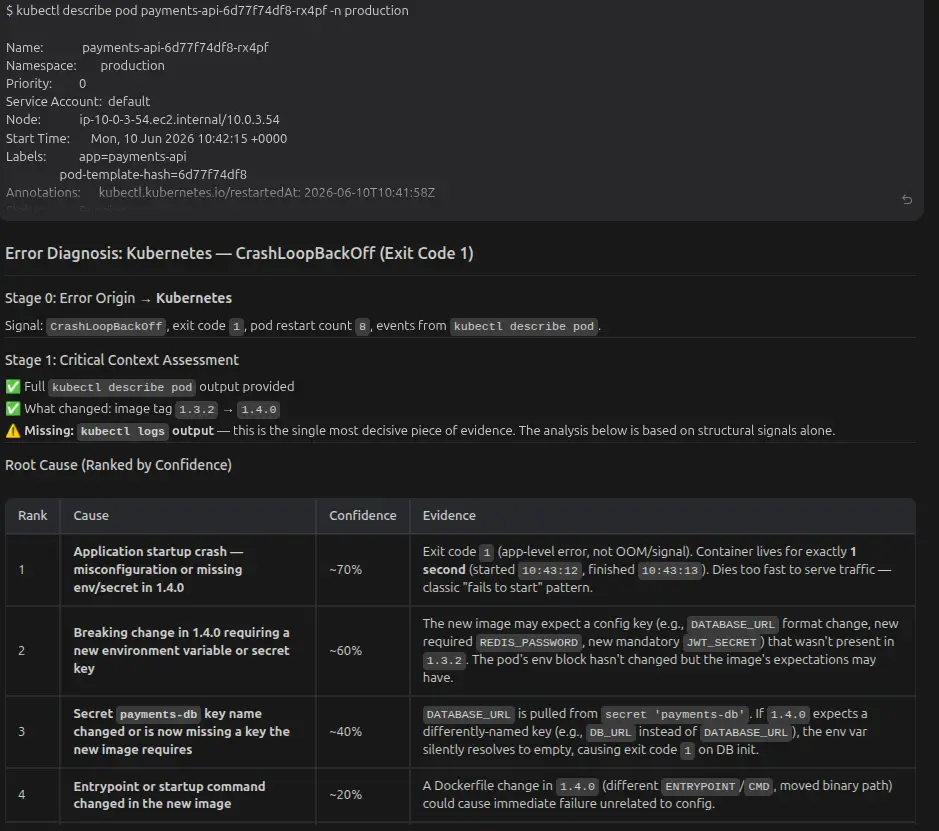
Task: Click the kubectl describe pod command line
Action: 207,10
